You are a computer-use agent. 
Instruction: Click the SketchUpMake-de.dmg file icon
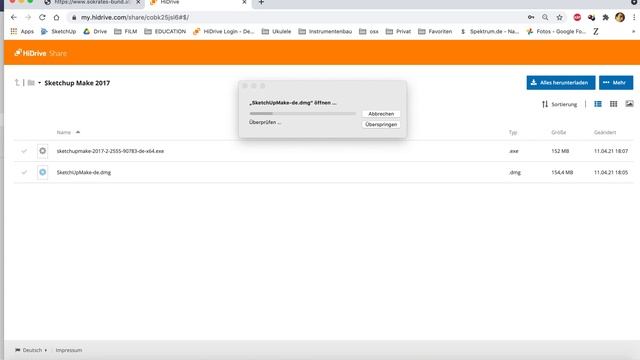tap(42, 172)
